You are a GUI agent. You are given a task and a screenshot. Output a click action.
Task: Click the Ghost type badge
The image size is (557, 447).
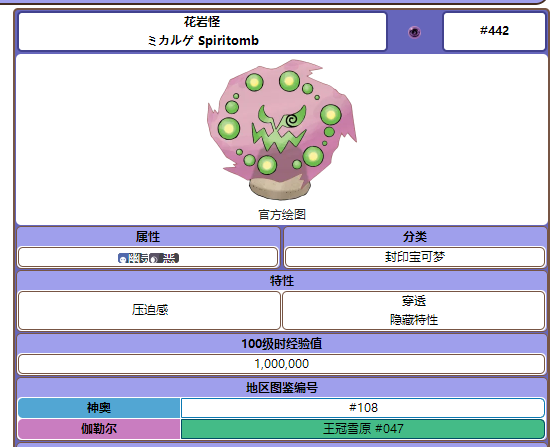[133, 258]
